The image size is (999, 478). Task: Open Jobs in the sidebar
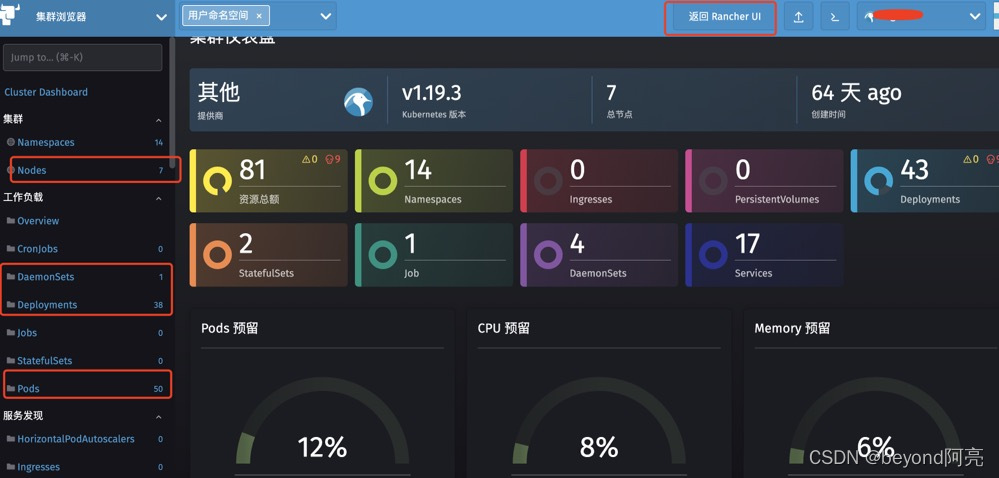[27, 333]
